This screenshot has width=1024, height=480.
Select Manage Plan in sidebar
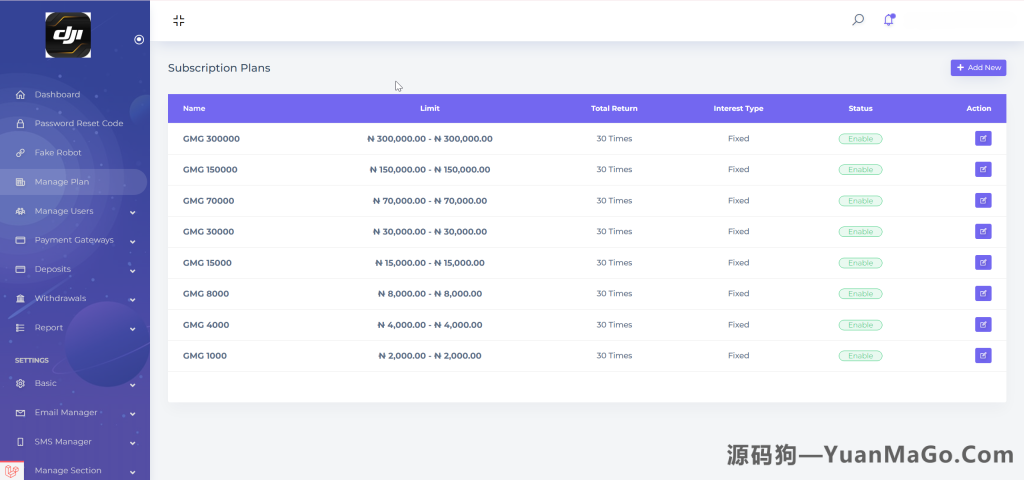pyautogui.click(x=73, y=182)
